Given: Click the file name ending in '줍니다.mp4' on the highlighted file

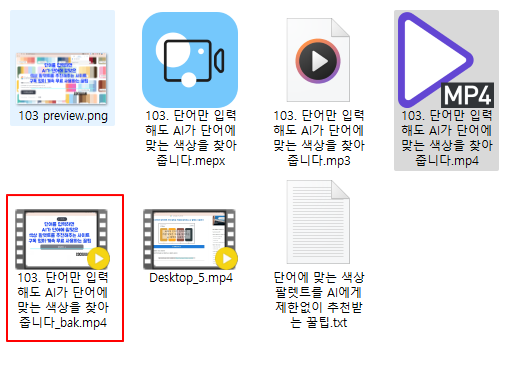Looking at the screenshot, I should (447, 138).
